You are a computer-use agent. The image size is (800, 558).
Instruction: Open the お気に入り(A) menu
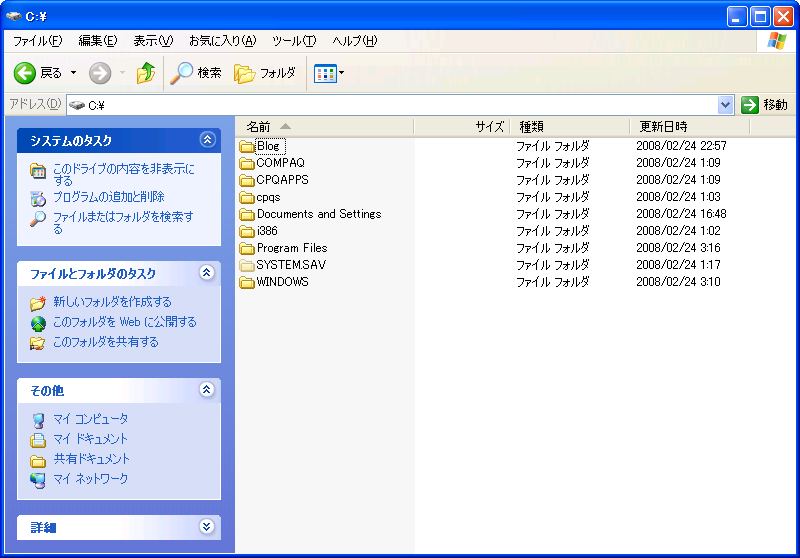click(x=222, y=41)
